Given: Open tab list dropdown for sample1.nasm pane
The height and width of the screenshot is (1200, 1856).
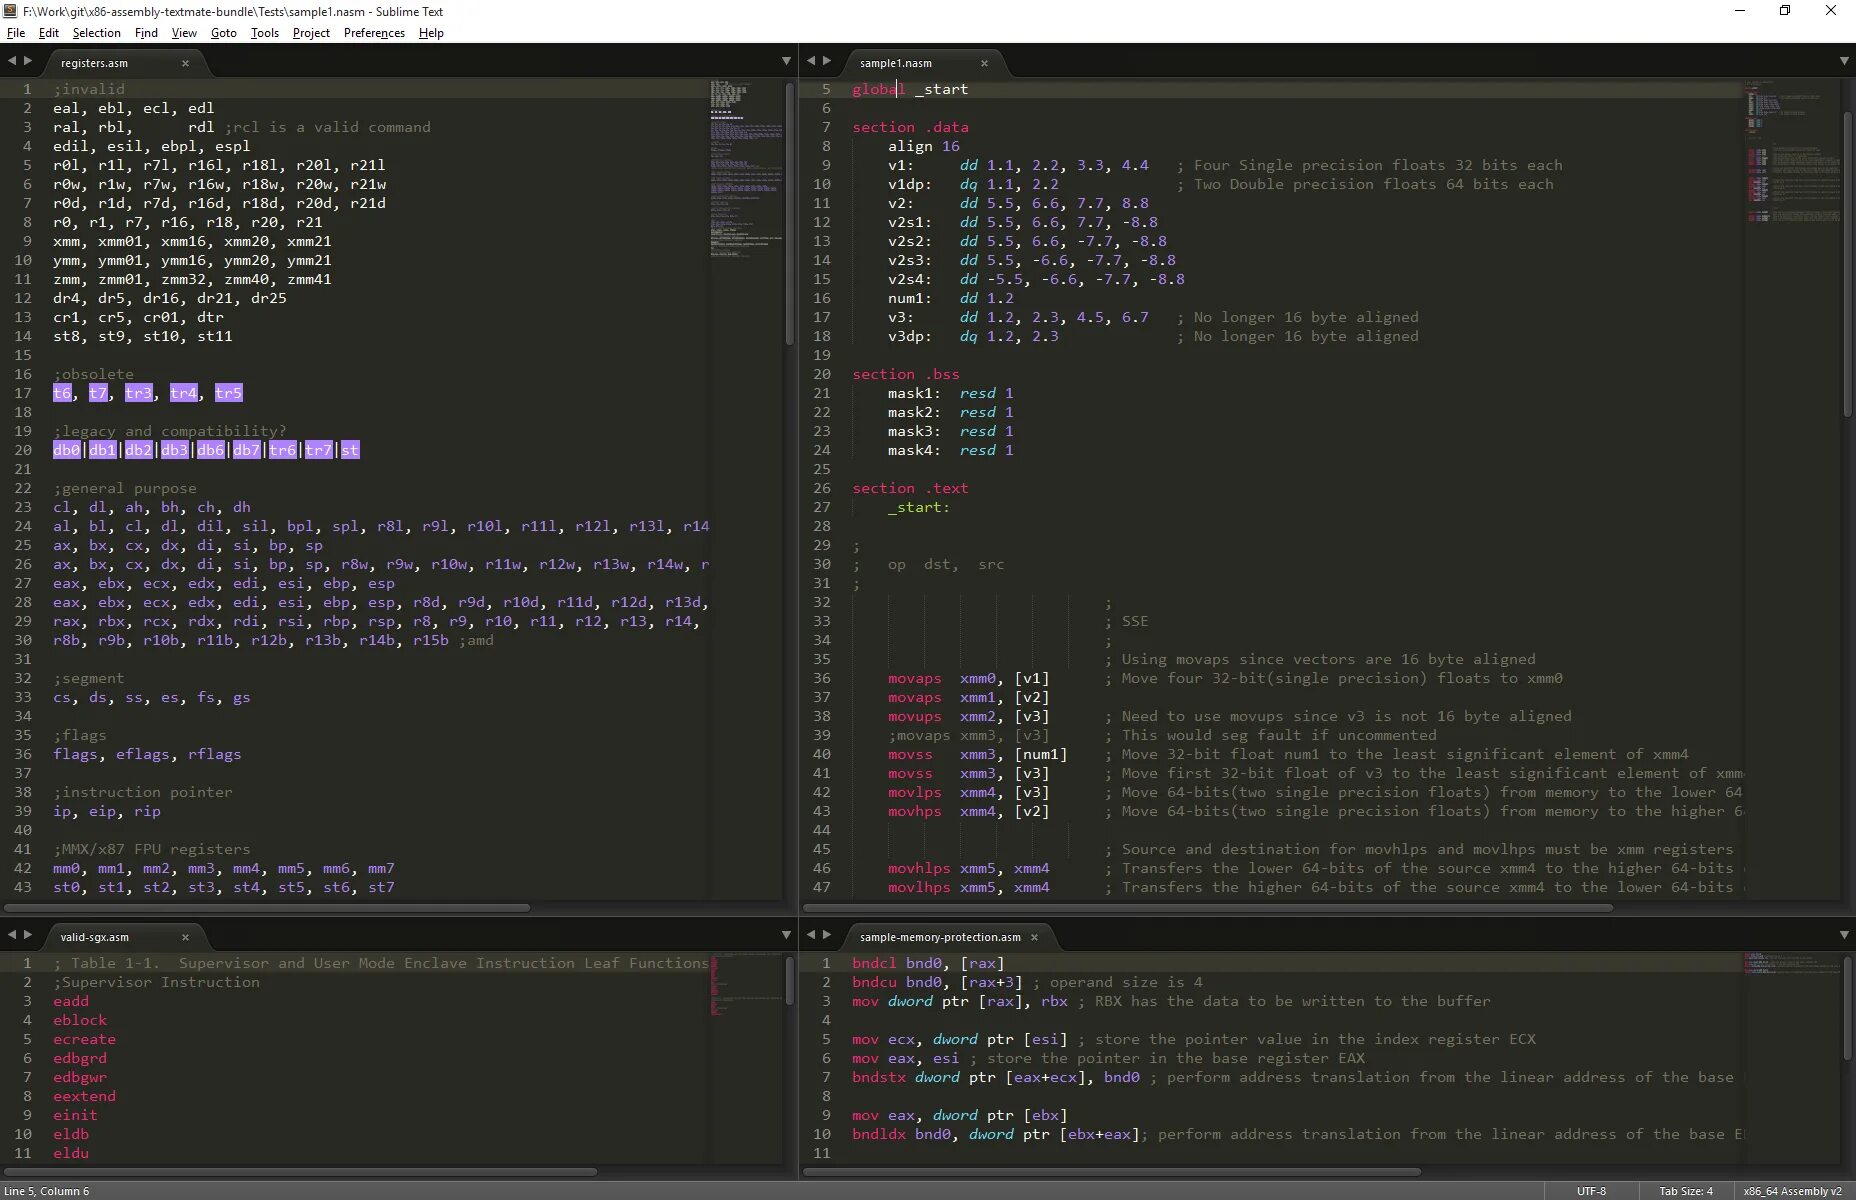Looking at the screenshot, I should 1844,61.
